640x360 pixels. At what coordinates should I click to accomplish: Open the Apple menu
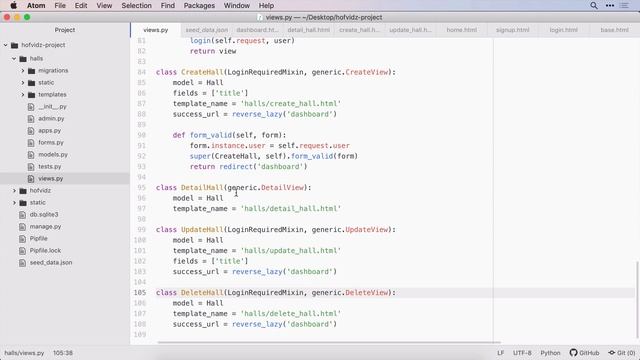[x=13, y=5]
